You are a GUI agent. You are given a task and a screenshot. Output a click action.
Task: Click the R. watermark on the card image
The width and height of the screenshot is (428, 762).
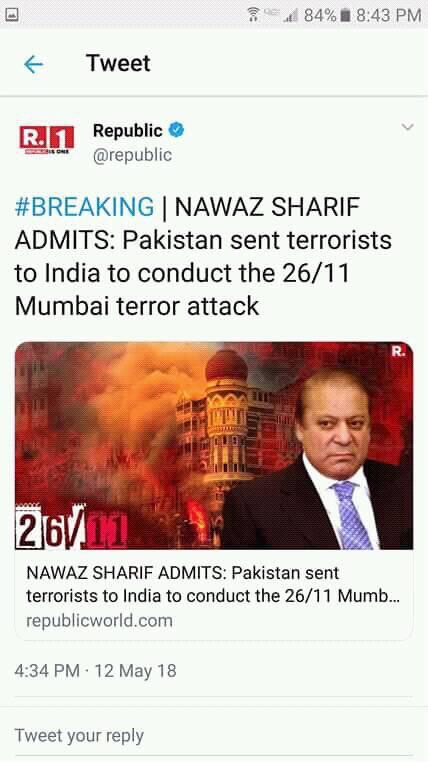click(x=398, y=352)
